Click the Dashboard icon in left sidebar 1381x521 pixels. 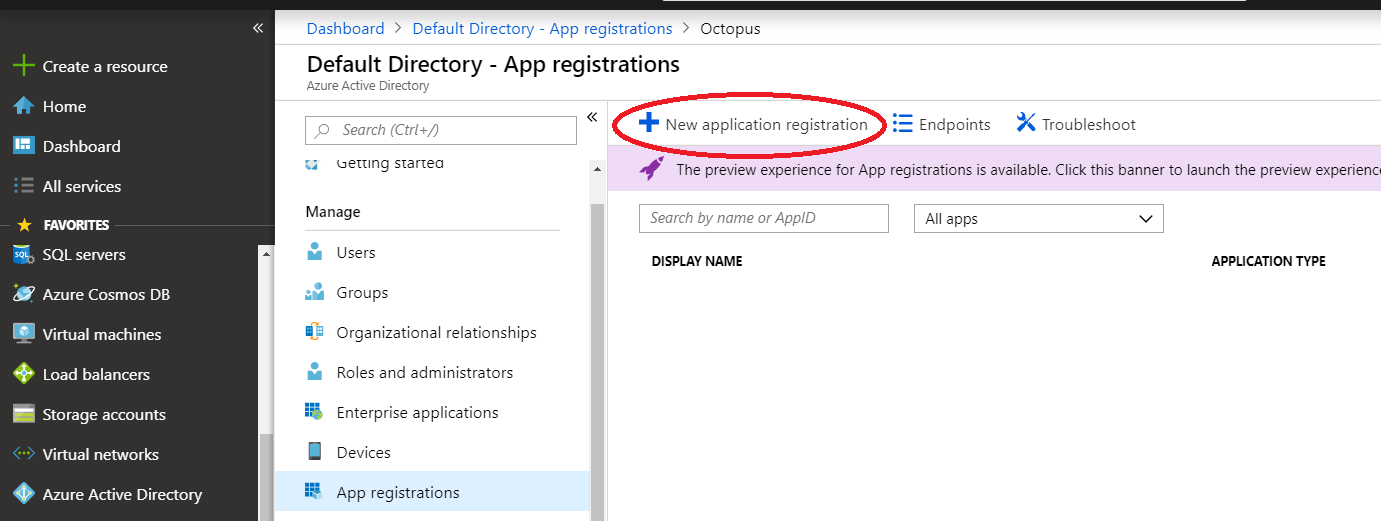[23, 146]
